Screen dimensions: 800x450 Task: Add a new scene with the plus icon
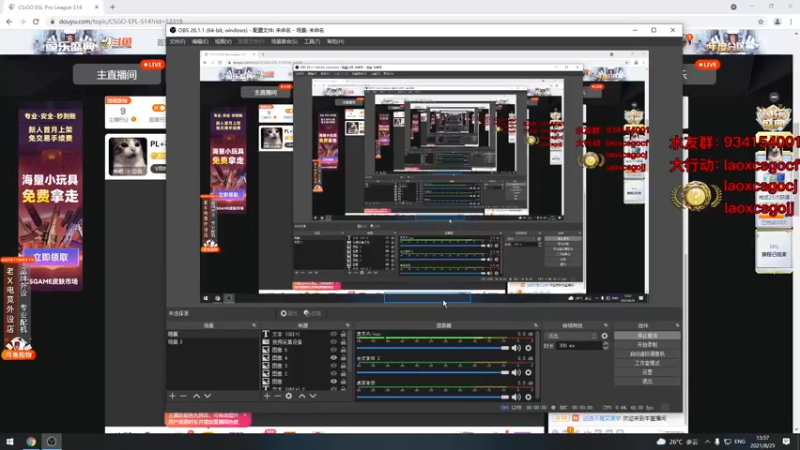click(x=172, y=396)
